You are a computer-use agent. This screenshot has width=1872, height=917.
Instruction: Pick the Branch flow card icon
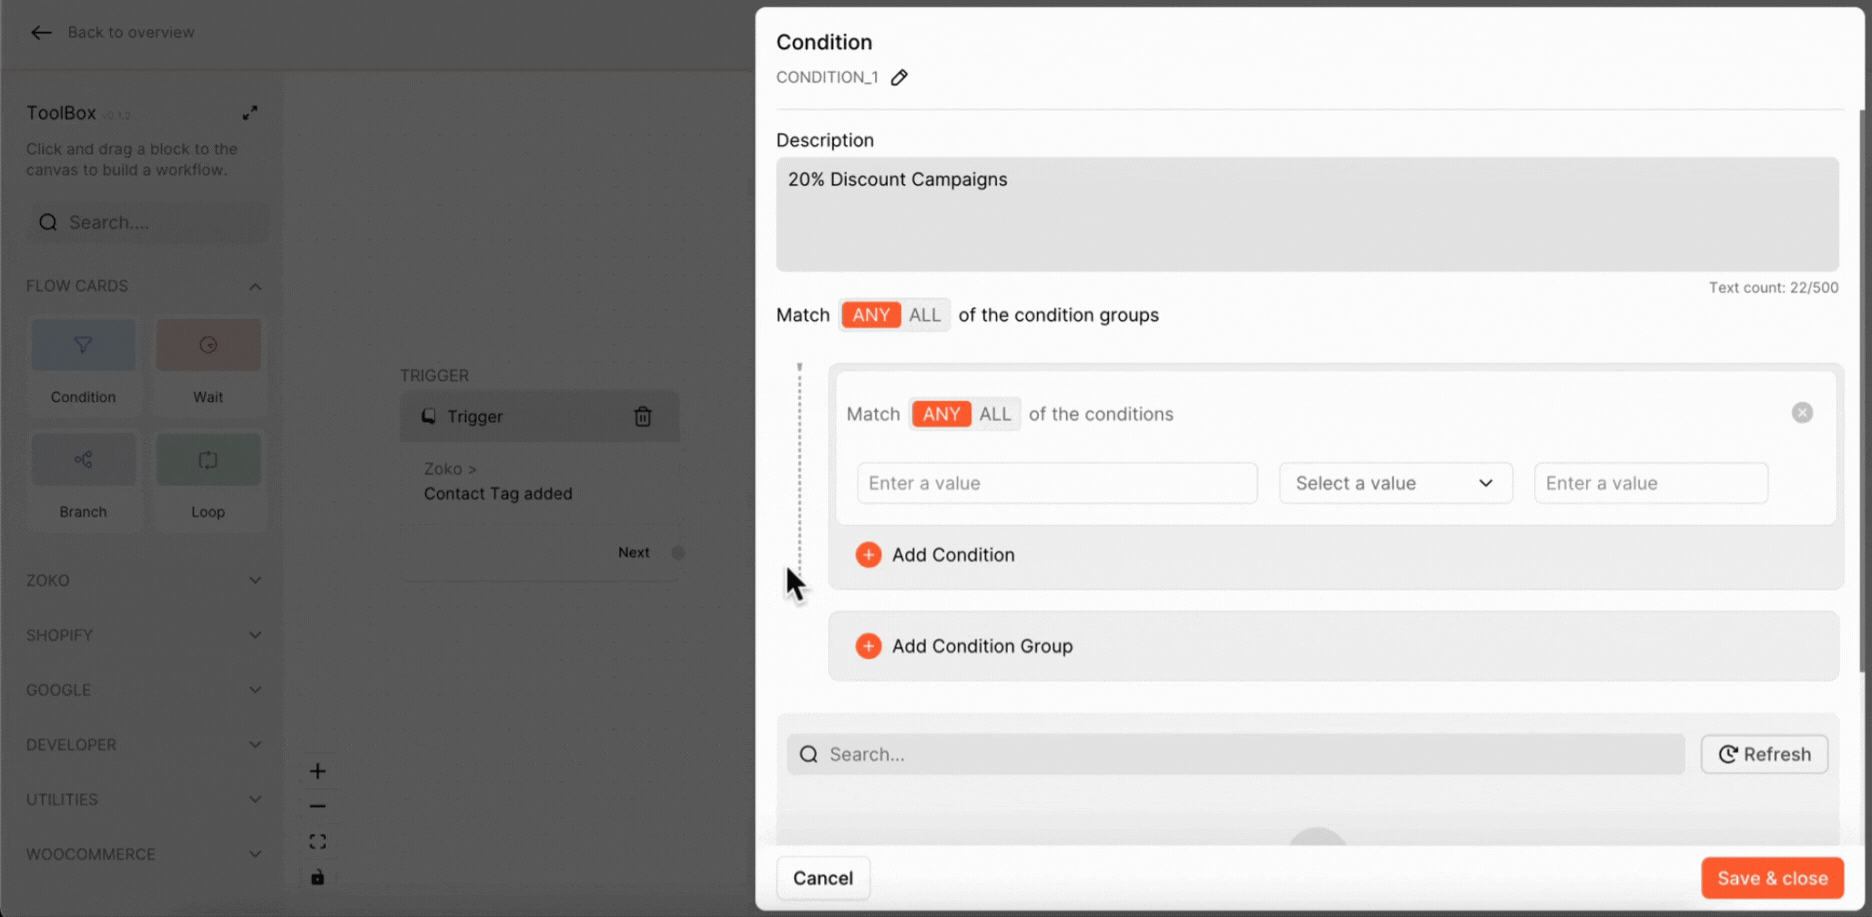click(83, 460)
